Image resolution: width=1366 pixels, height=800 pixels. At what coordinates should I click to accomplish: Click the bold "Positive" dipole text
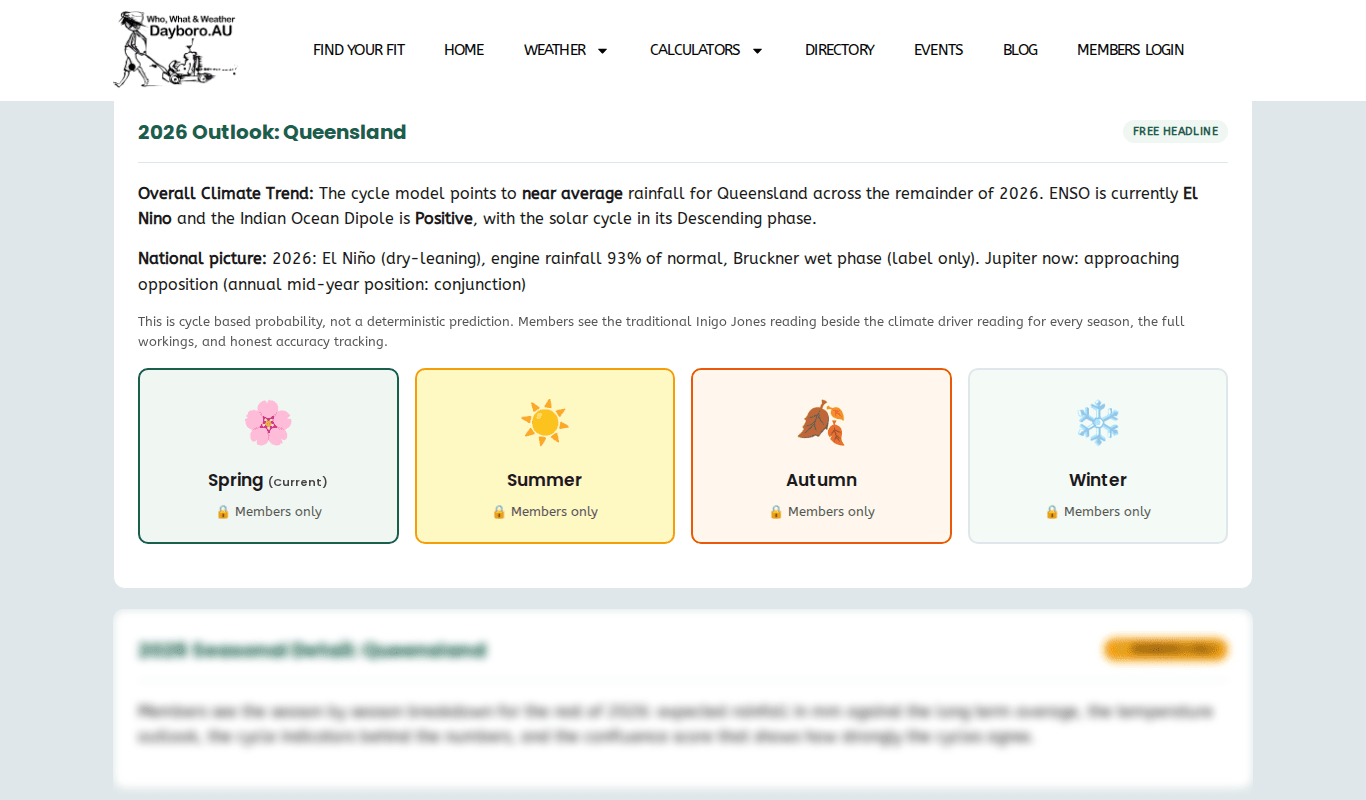point(444,218)
